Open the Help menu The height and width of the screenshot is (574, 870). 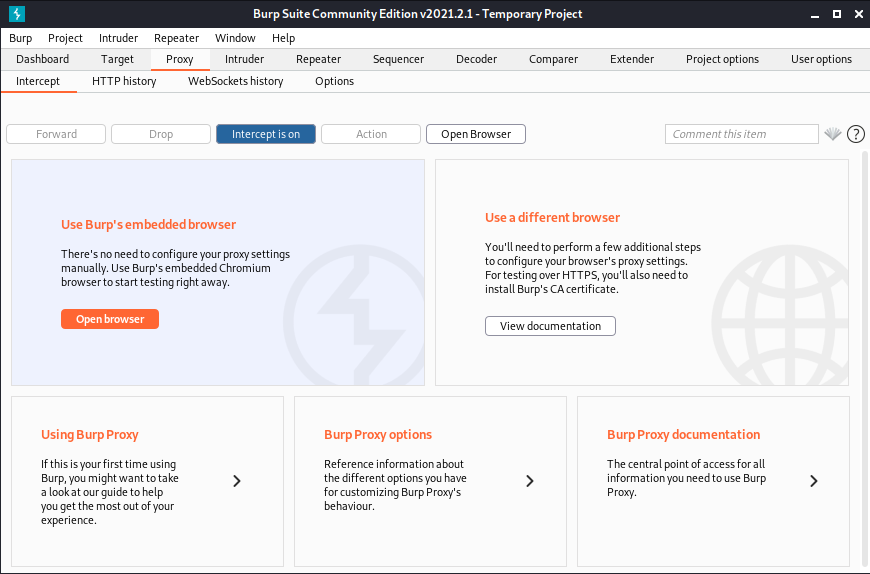click(x=284, y=38)
